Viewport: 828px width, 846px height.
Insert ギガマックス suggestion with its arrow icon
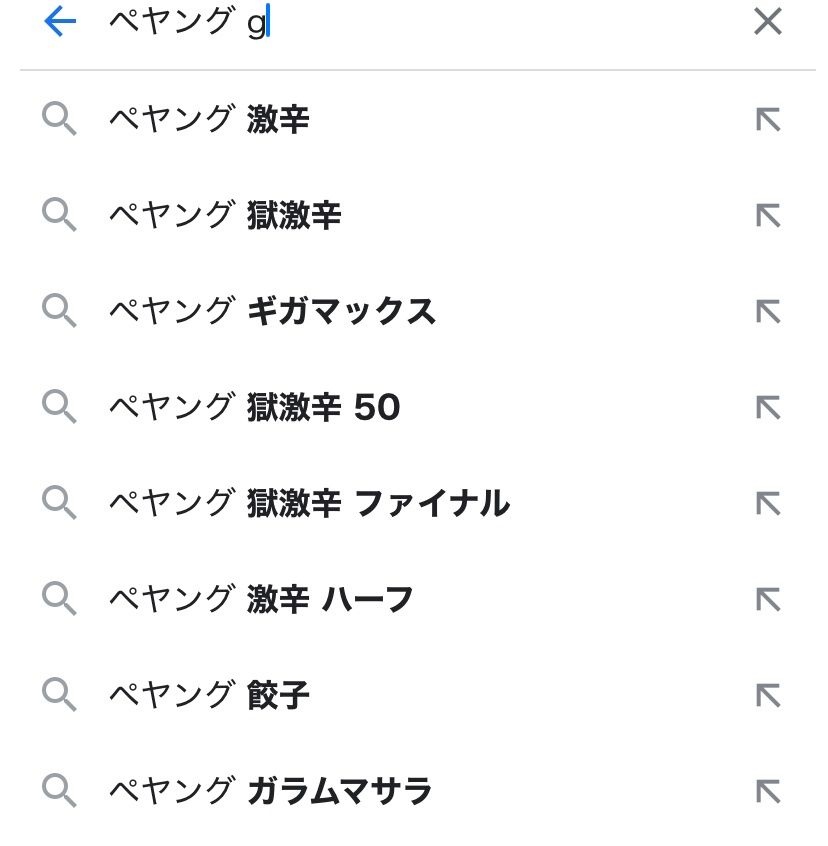(767, 312)
